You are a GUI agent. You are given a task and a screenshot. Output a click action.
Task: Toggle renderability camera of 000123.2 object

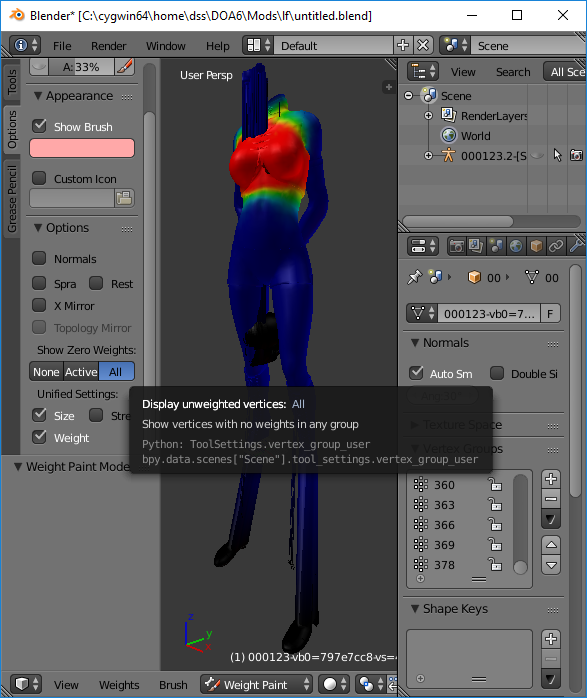(x=577, y=155)
